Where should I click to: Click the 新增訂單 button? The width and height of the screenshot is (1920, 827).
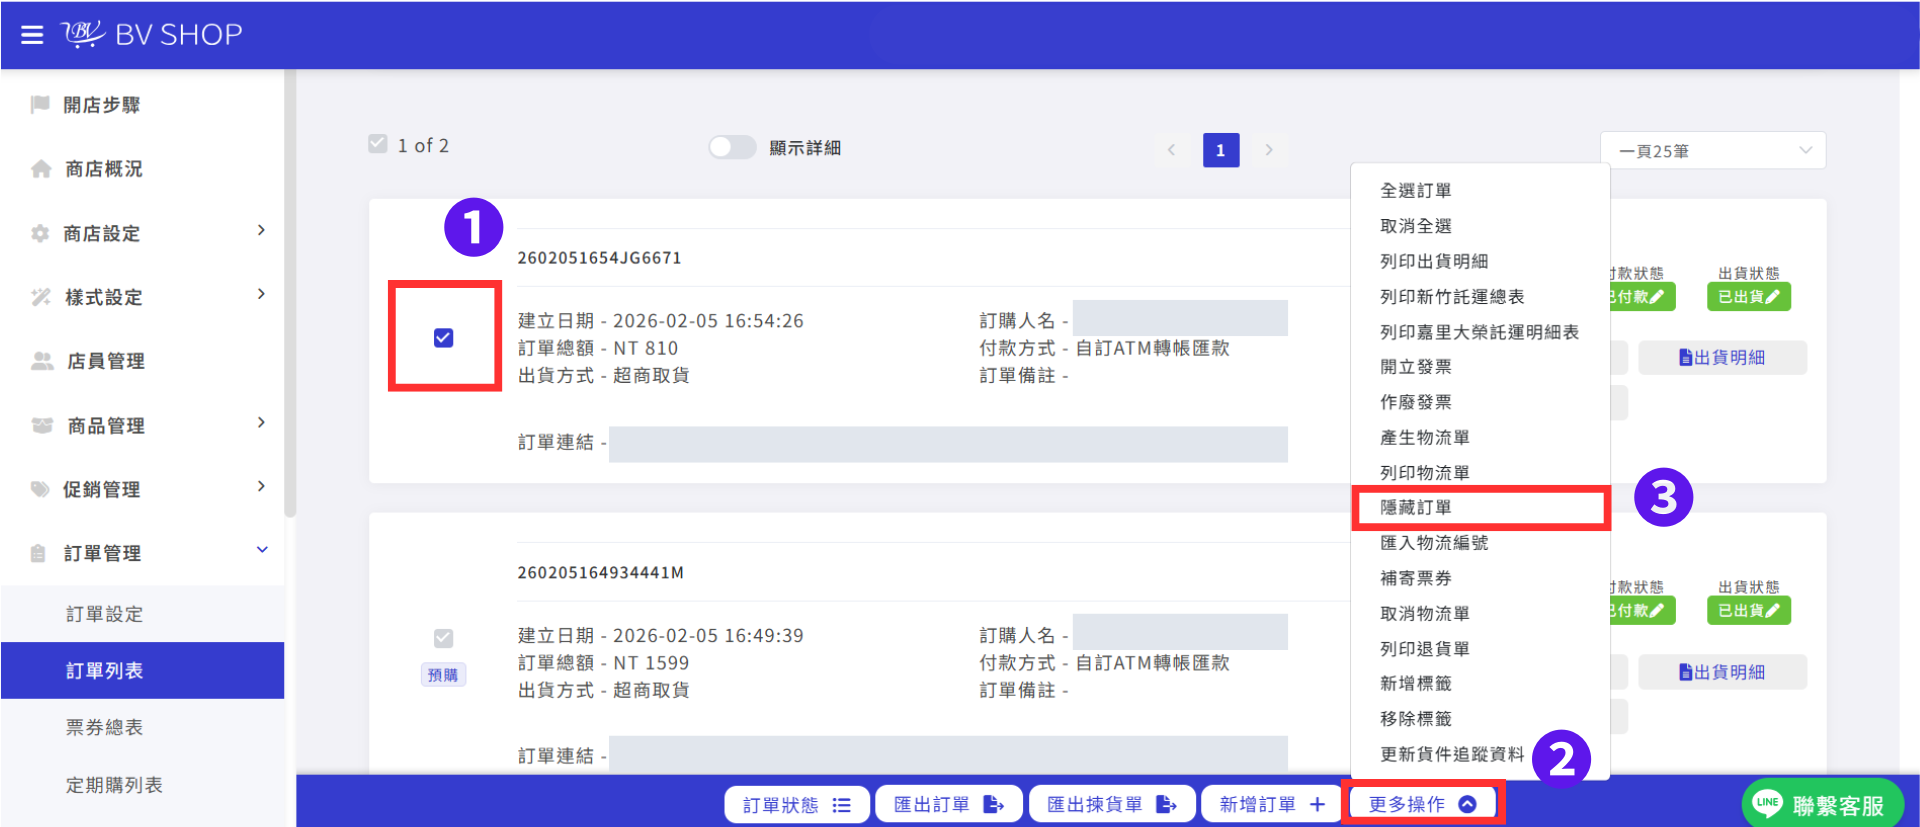click(x=1272, y=805)
